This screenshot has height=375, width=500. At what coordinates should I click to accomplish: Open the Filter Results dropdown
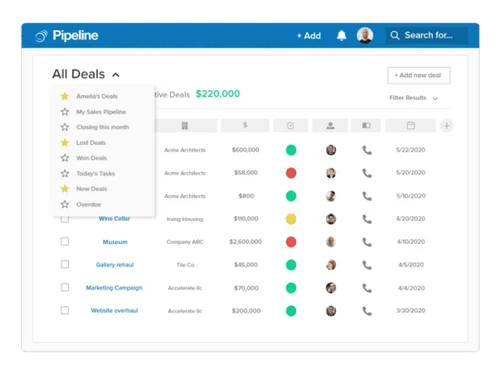tap(413, 98)
